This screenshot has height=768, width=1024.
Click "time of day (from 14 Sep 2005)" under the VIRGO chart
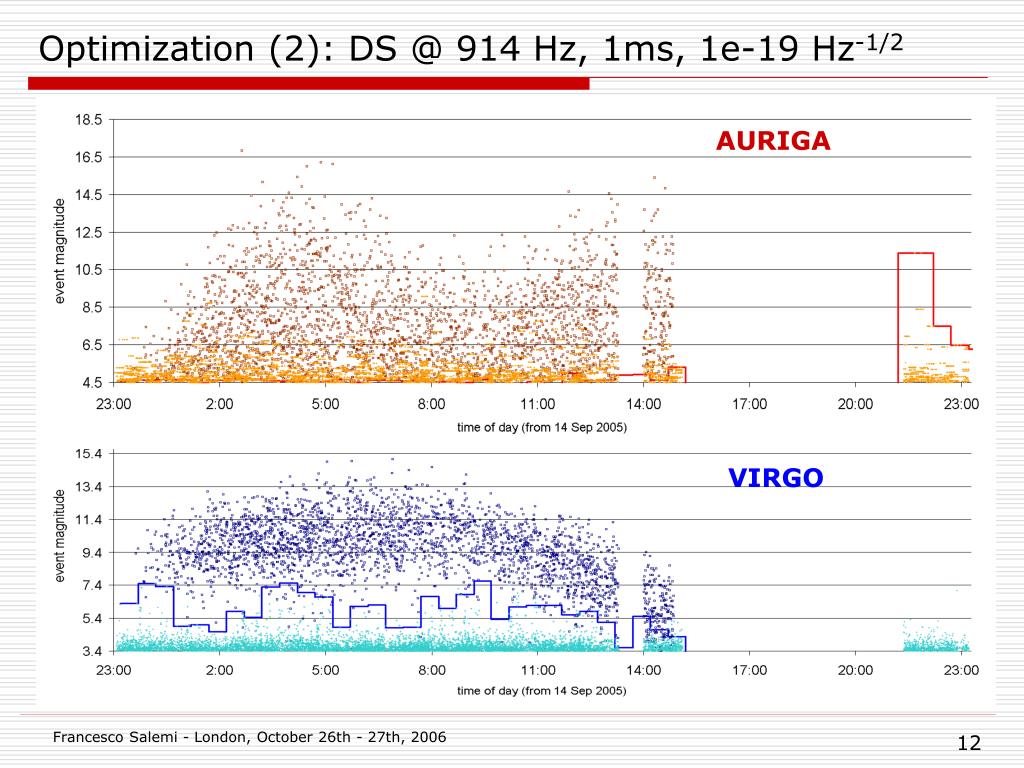(541, 690)
